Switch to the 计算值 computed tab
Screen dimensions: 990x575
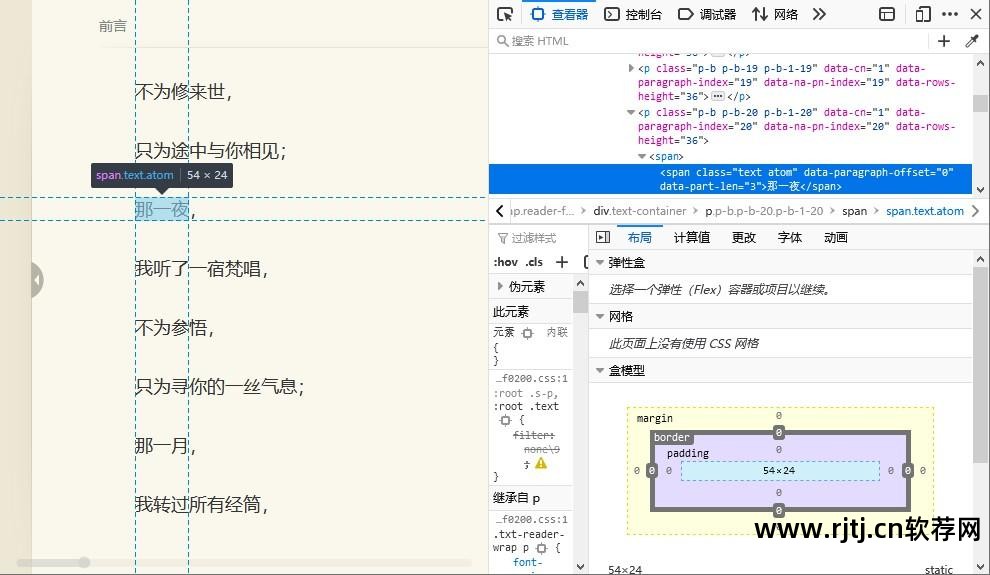tap(691, 237)
